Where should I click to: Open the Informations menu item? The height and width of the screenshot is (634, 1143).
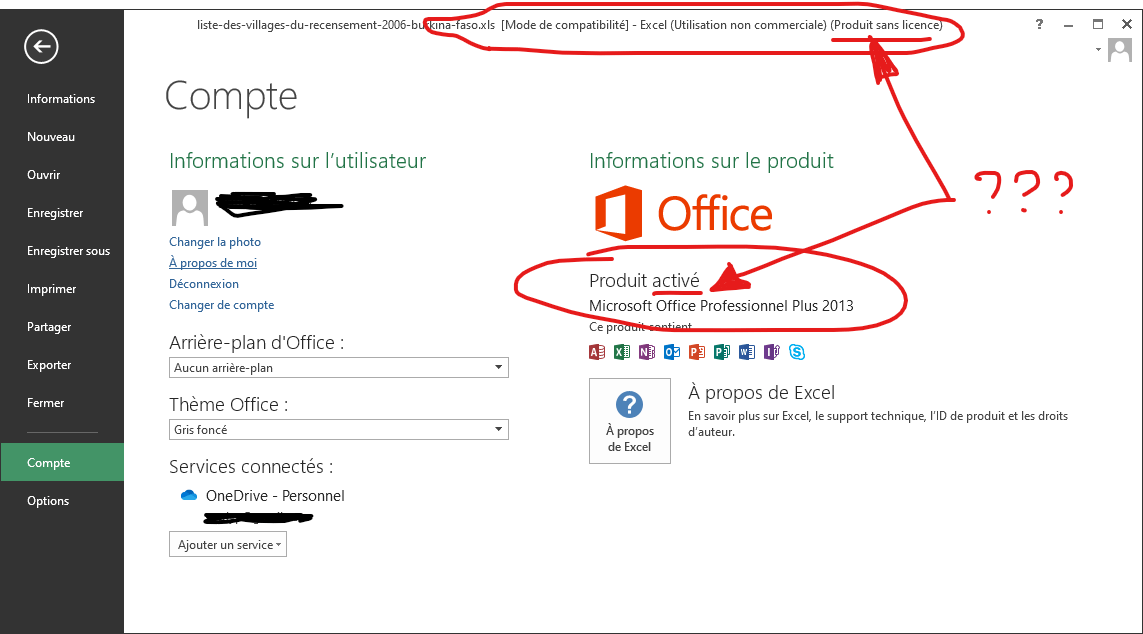tap(61, 98)
